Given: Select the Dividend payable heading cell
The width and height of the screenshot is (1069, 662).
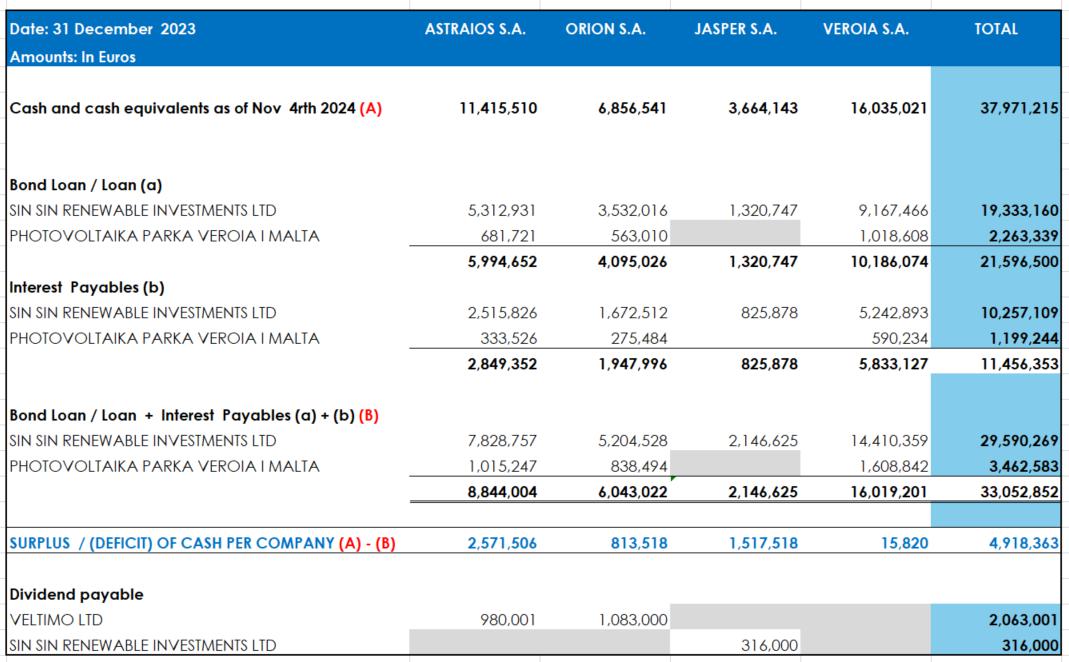Looking at the screenshot, I should [76, 594].
